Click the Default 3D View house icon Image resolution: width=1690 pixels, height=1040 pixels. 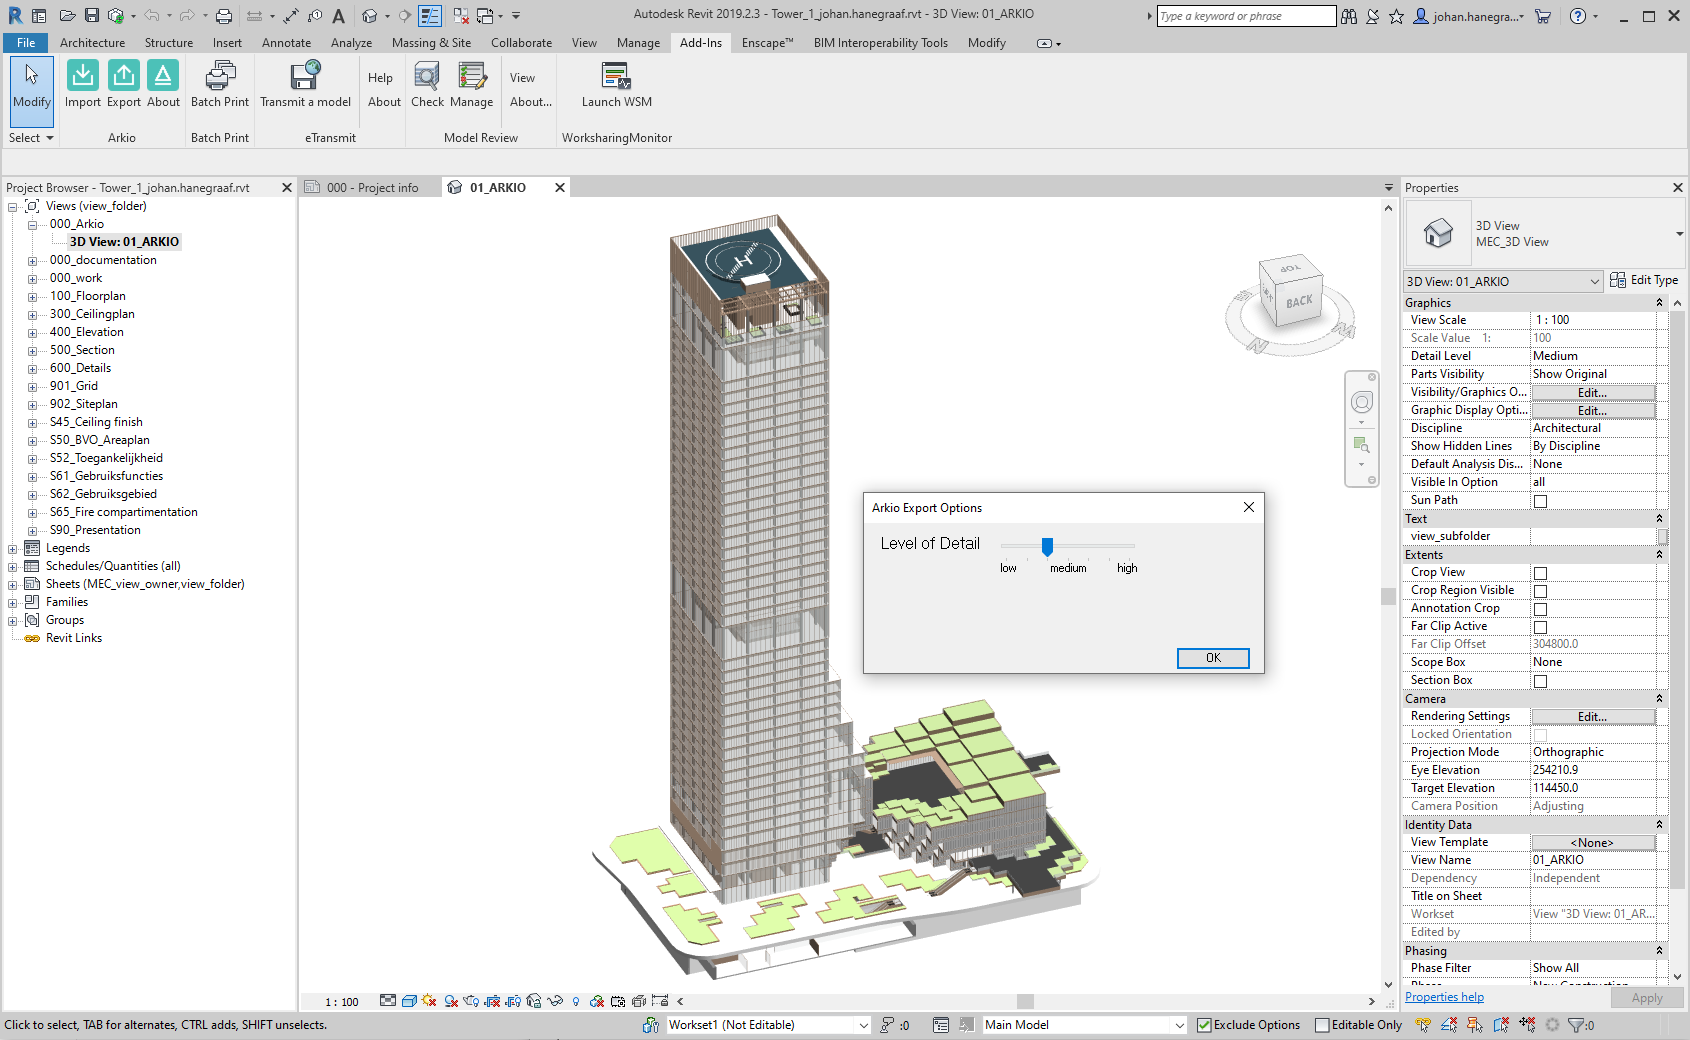click(x=369, y=16)
